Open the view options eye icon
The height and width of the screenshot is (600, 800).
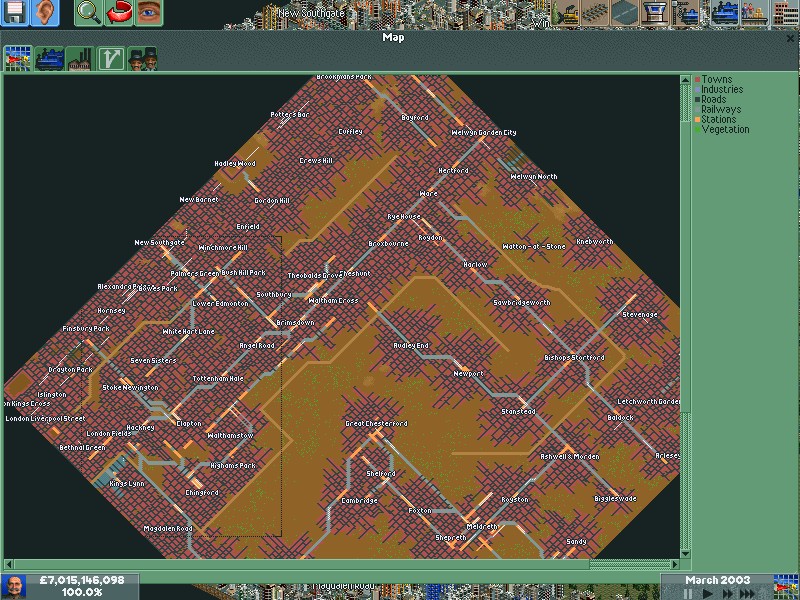point(148,13)
